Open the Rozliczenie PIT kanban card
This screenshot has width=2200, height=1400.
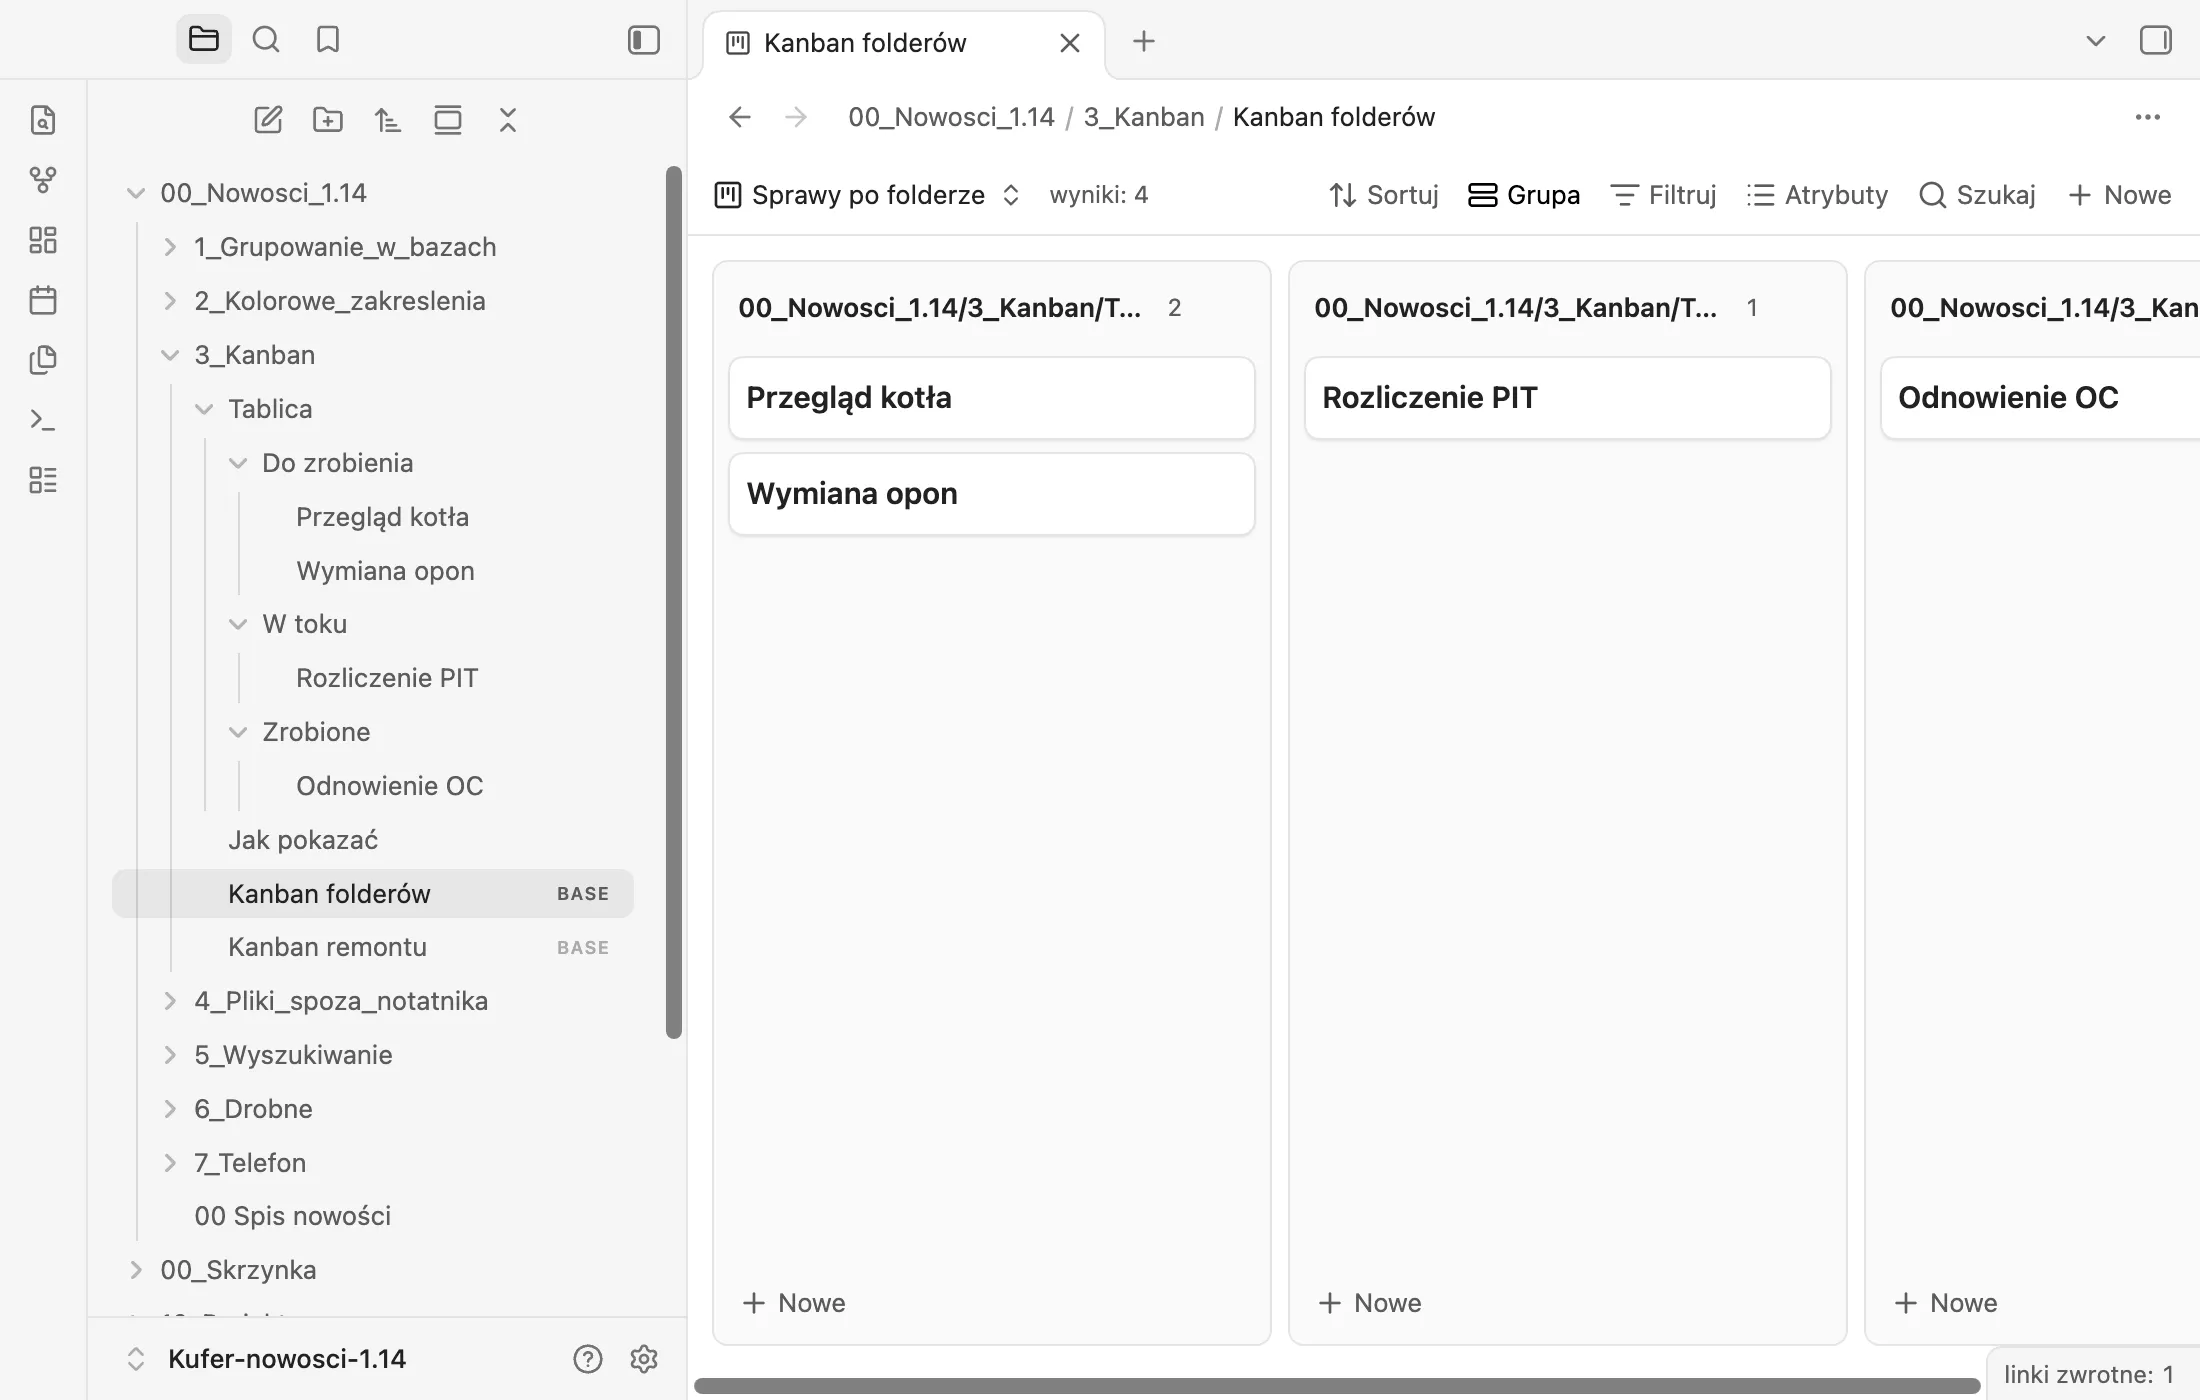click(1567, 398)
